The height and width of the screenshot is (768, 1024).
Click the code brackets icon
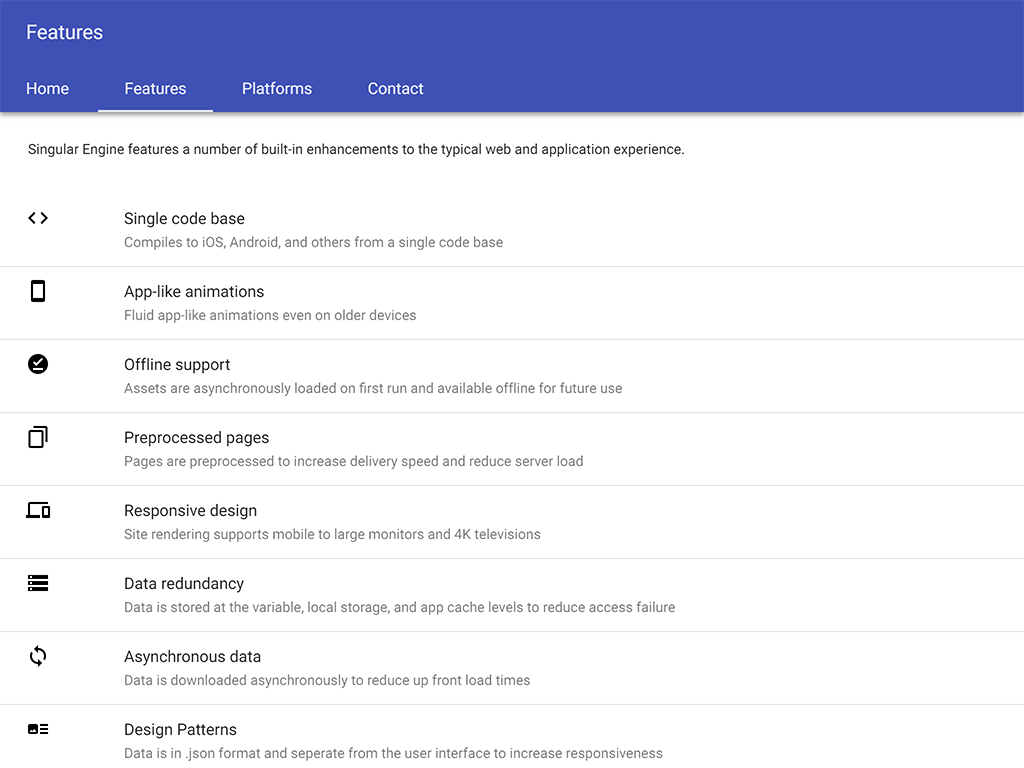tap(38, 218)
